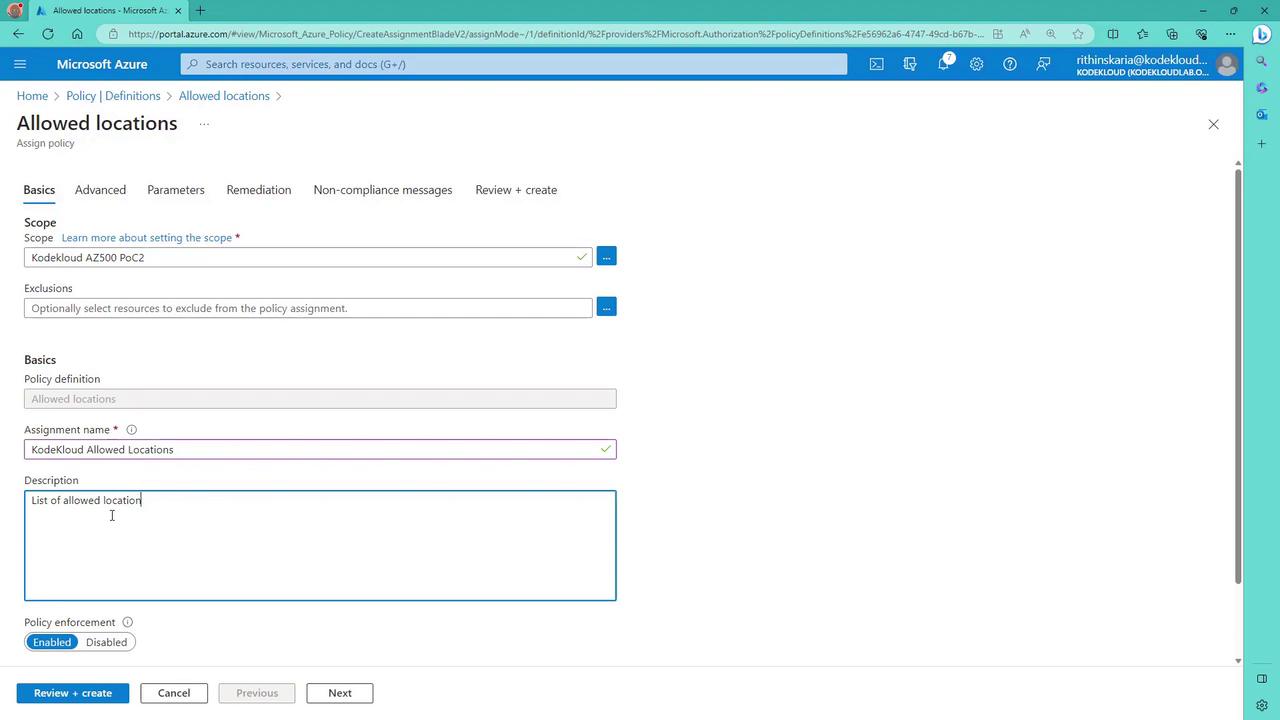1280x720 pixels.
Task: Show info tooltip for Policy enforcement
Action: tap(127, 622)
